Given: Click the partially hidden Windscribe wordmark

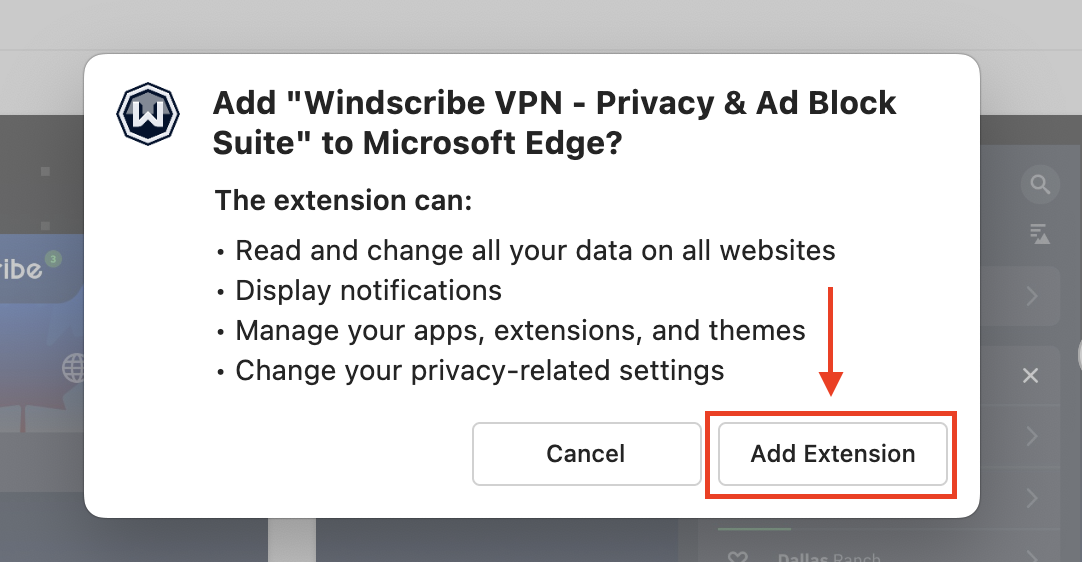Looking at the screenshot, I should [20, 270].
